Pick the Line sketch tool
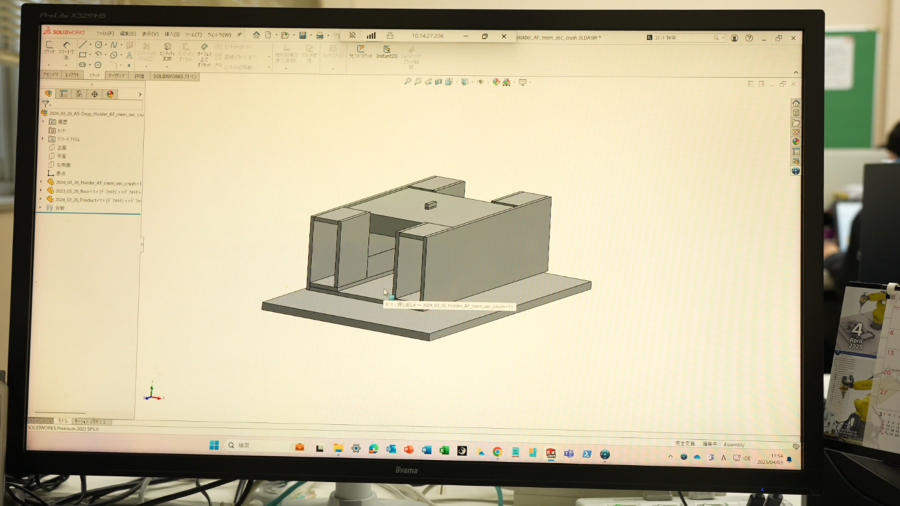The height and width of the screenshot is (506, 900). (83, 44)
